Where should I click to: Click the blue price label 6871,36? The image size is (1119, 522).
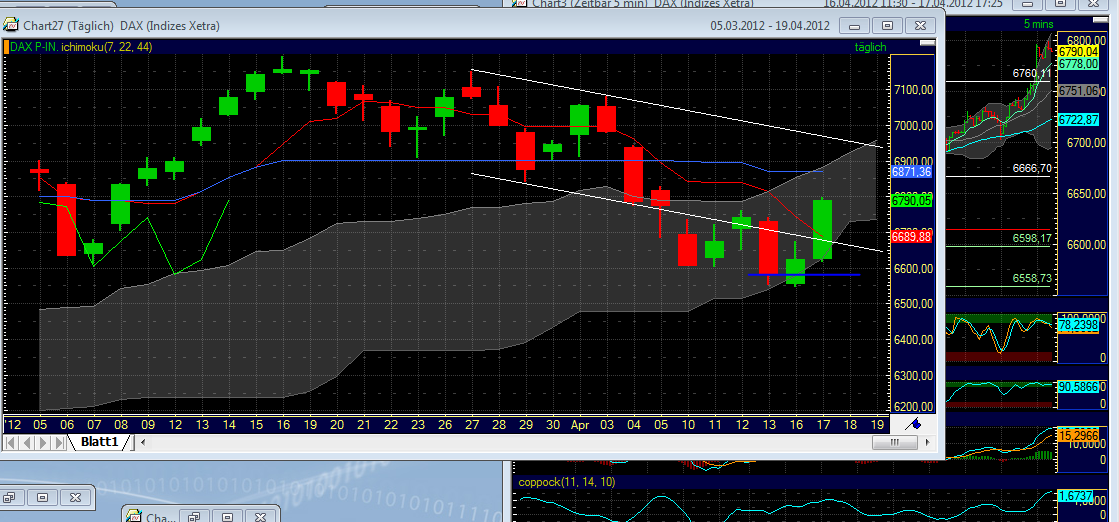(x=911, y=172)
